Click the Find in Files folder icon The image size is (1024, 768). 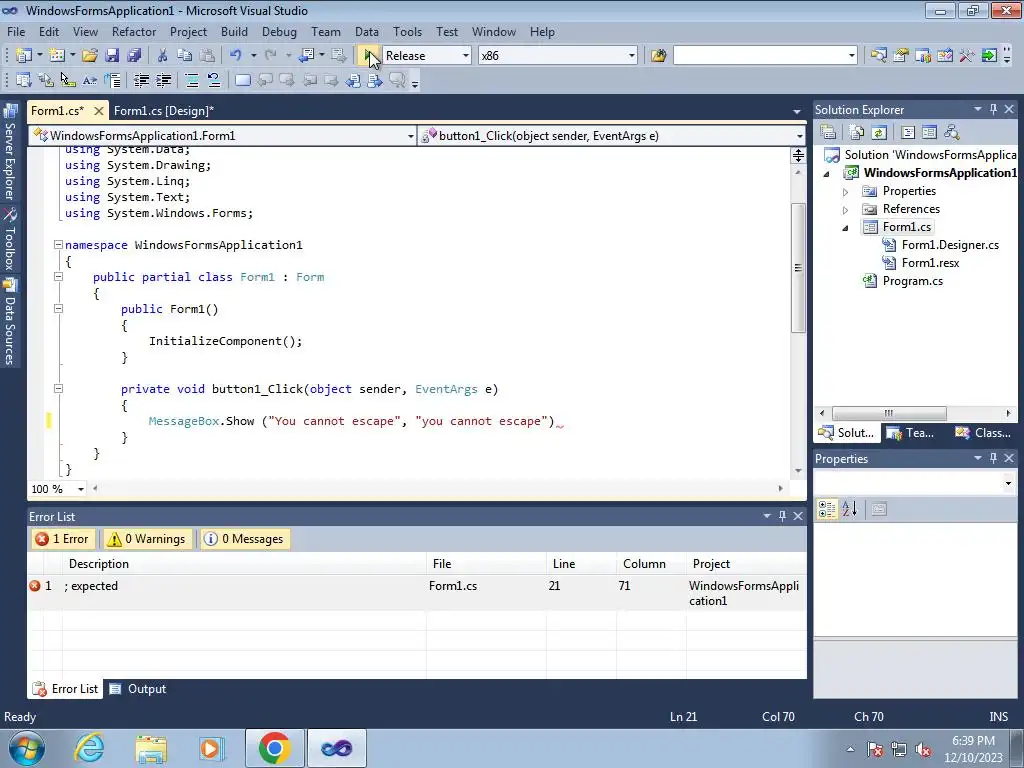pos(658,56)
